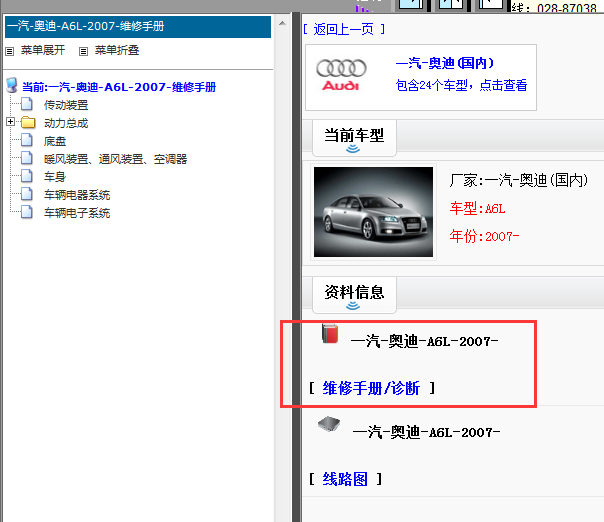Click the left panel scrollbar up arrow

(x=281, y=21)
